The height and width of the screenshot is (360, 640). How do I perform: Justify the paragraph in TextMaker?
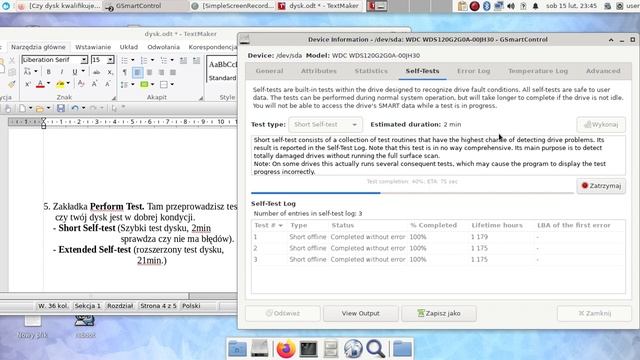click(x=173, y=72)
